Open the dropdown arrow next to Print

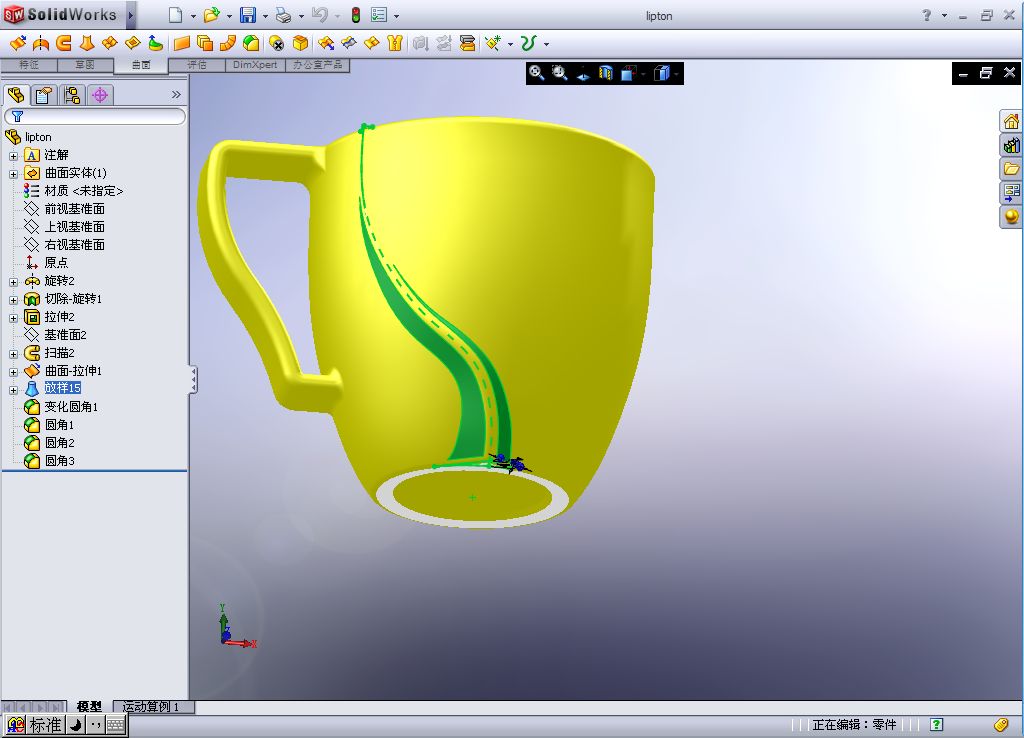pyautogui.click(x=301, y=16)
